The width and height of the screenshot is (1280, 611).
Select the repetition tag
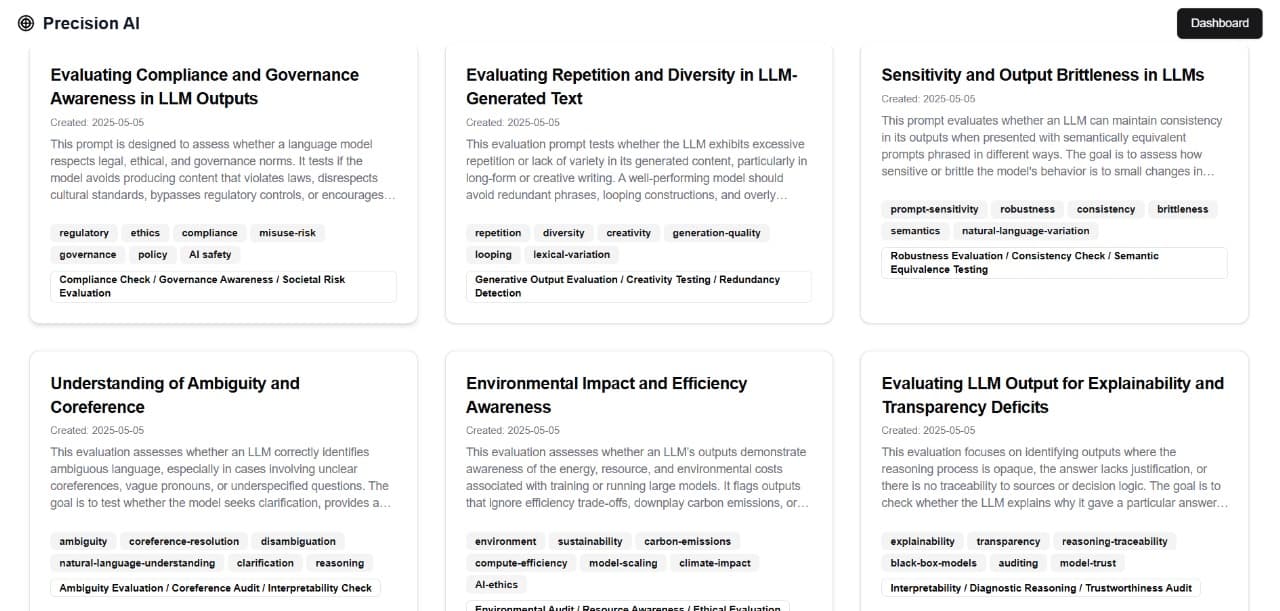(497, 232)
